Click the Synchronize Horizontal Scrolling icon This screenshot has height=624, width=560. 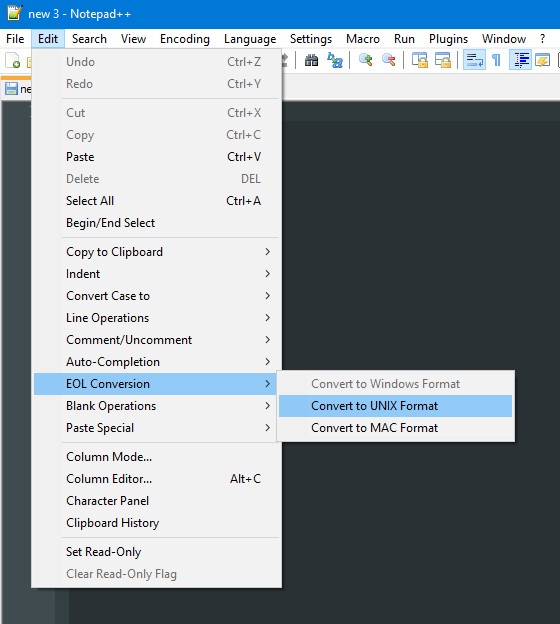click(443, 60)
